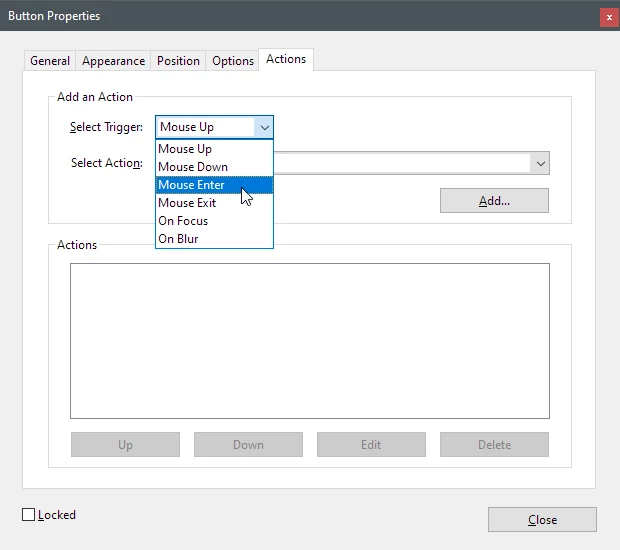Click the Down button below Actions list
Viewport: 620px width, 550px height.
click(x=248, y=444)
